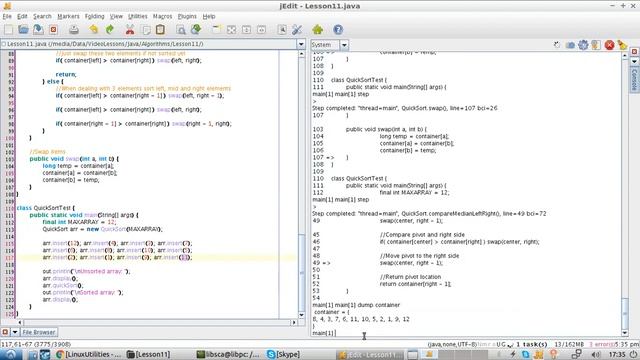This screenshot has width=640, height=360.
Task: Open the Utilities menu
Action: coord(138,16)
